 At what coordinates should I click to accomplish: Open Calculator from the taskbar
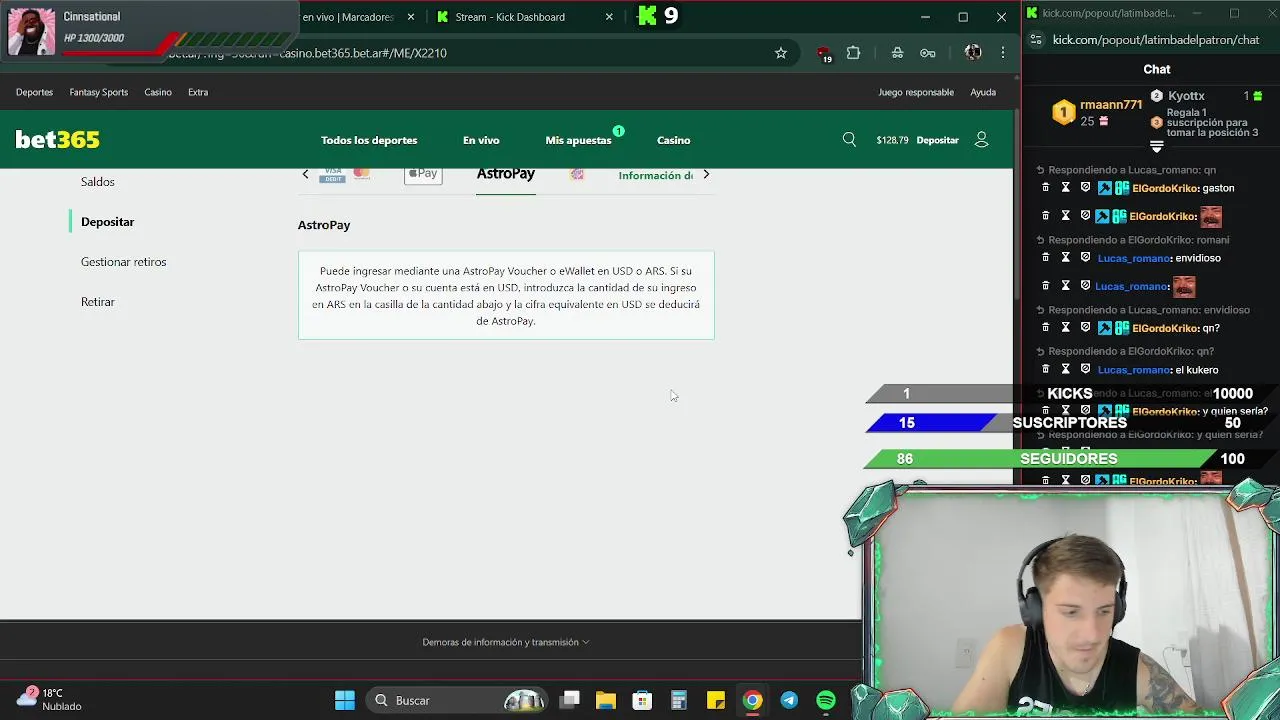point(679,700)
